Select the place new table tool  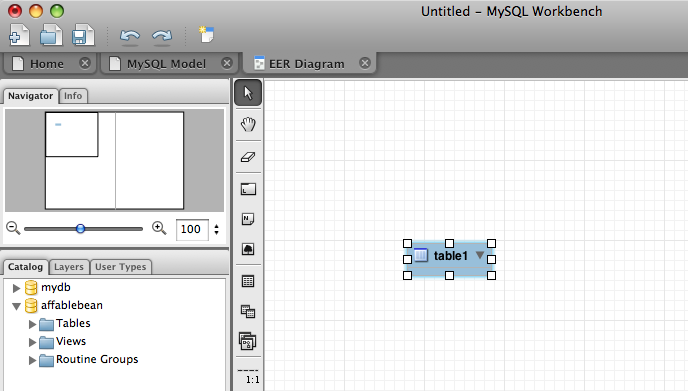(248, 281)
